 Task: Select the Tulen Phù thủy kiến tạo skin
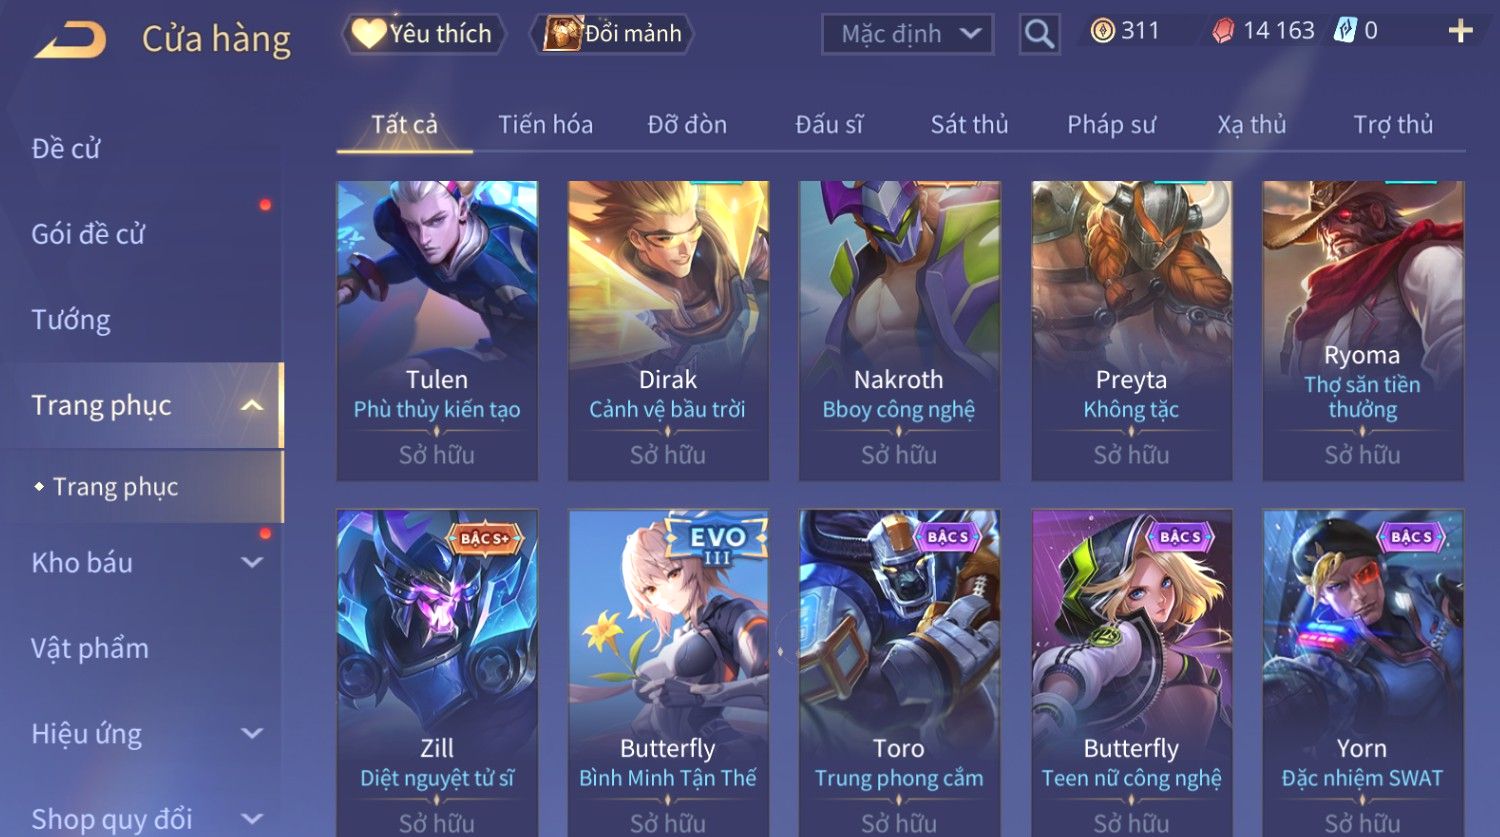click(x=437, y=331)
